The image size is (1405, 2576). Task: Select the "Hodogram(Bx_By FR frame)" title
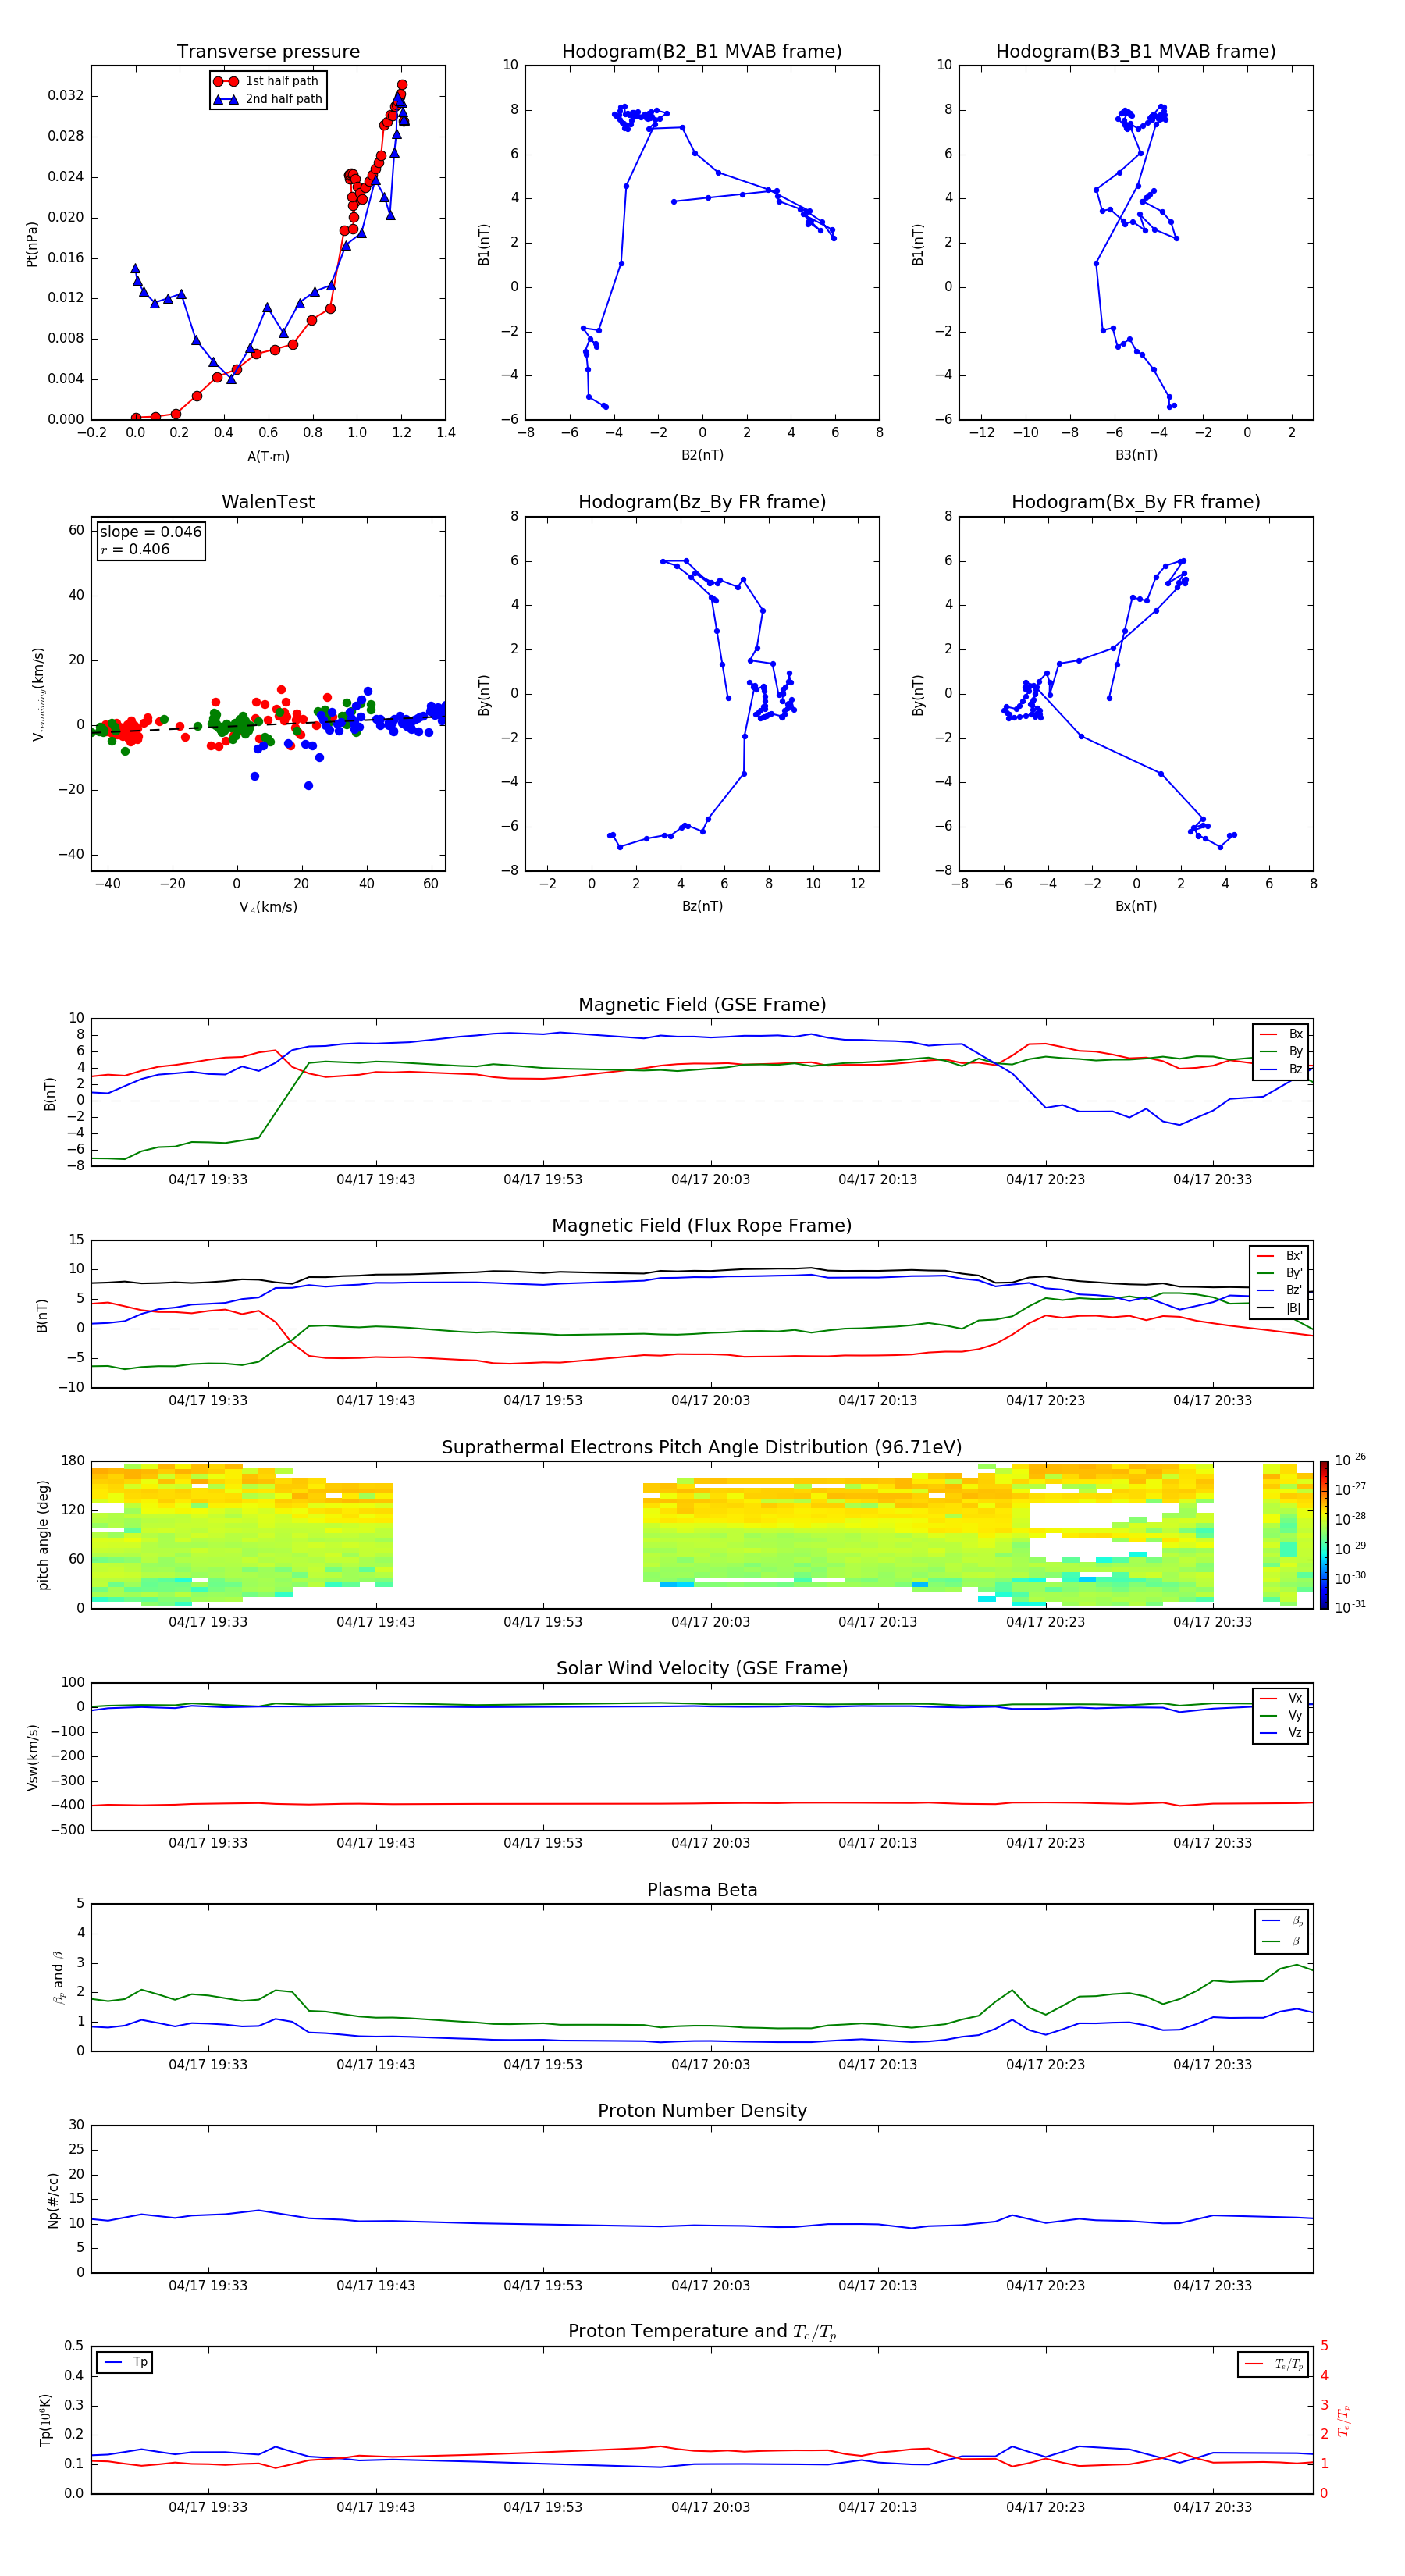click(1136, 502)
